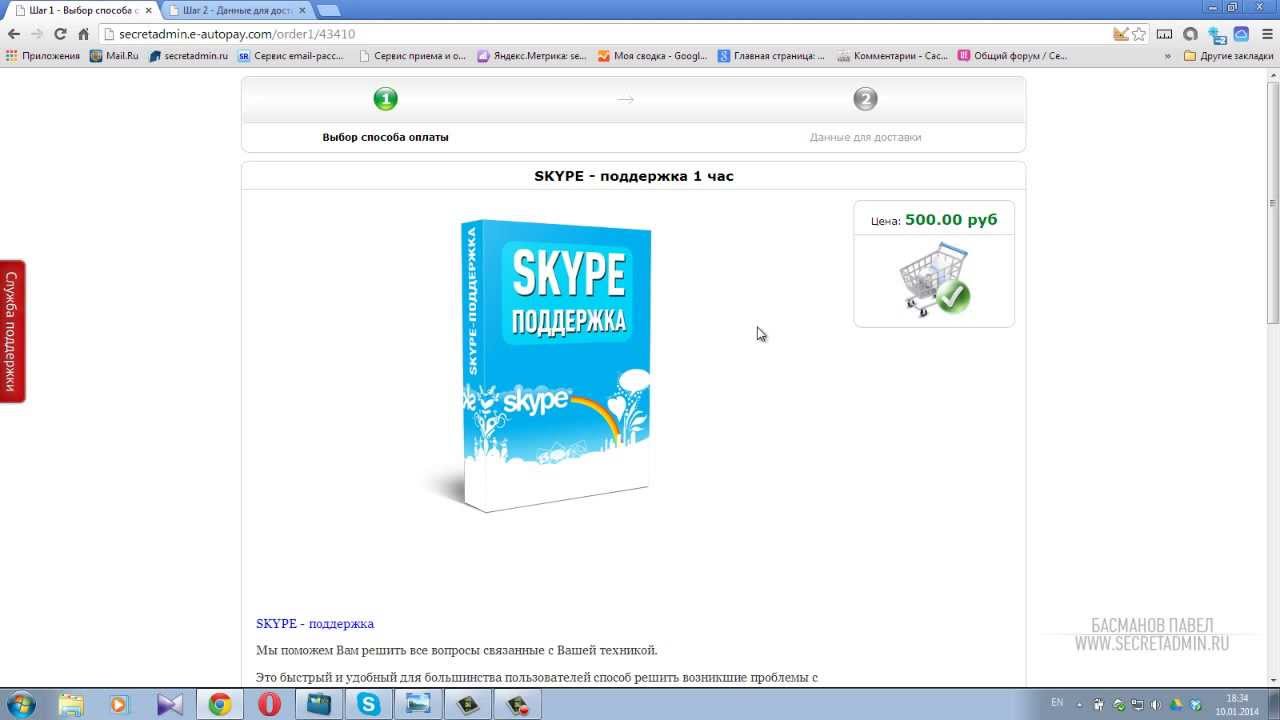The image size is (1280, 720).
Task: Click the blue network extension icon
Action: [1216, 34]
